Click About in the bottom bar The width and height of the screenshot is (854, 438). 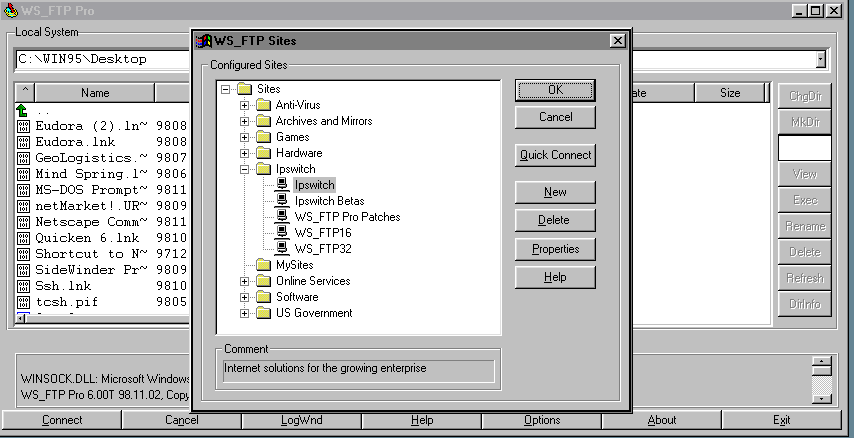[662, 420]
